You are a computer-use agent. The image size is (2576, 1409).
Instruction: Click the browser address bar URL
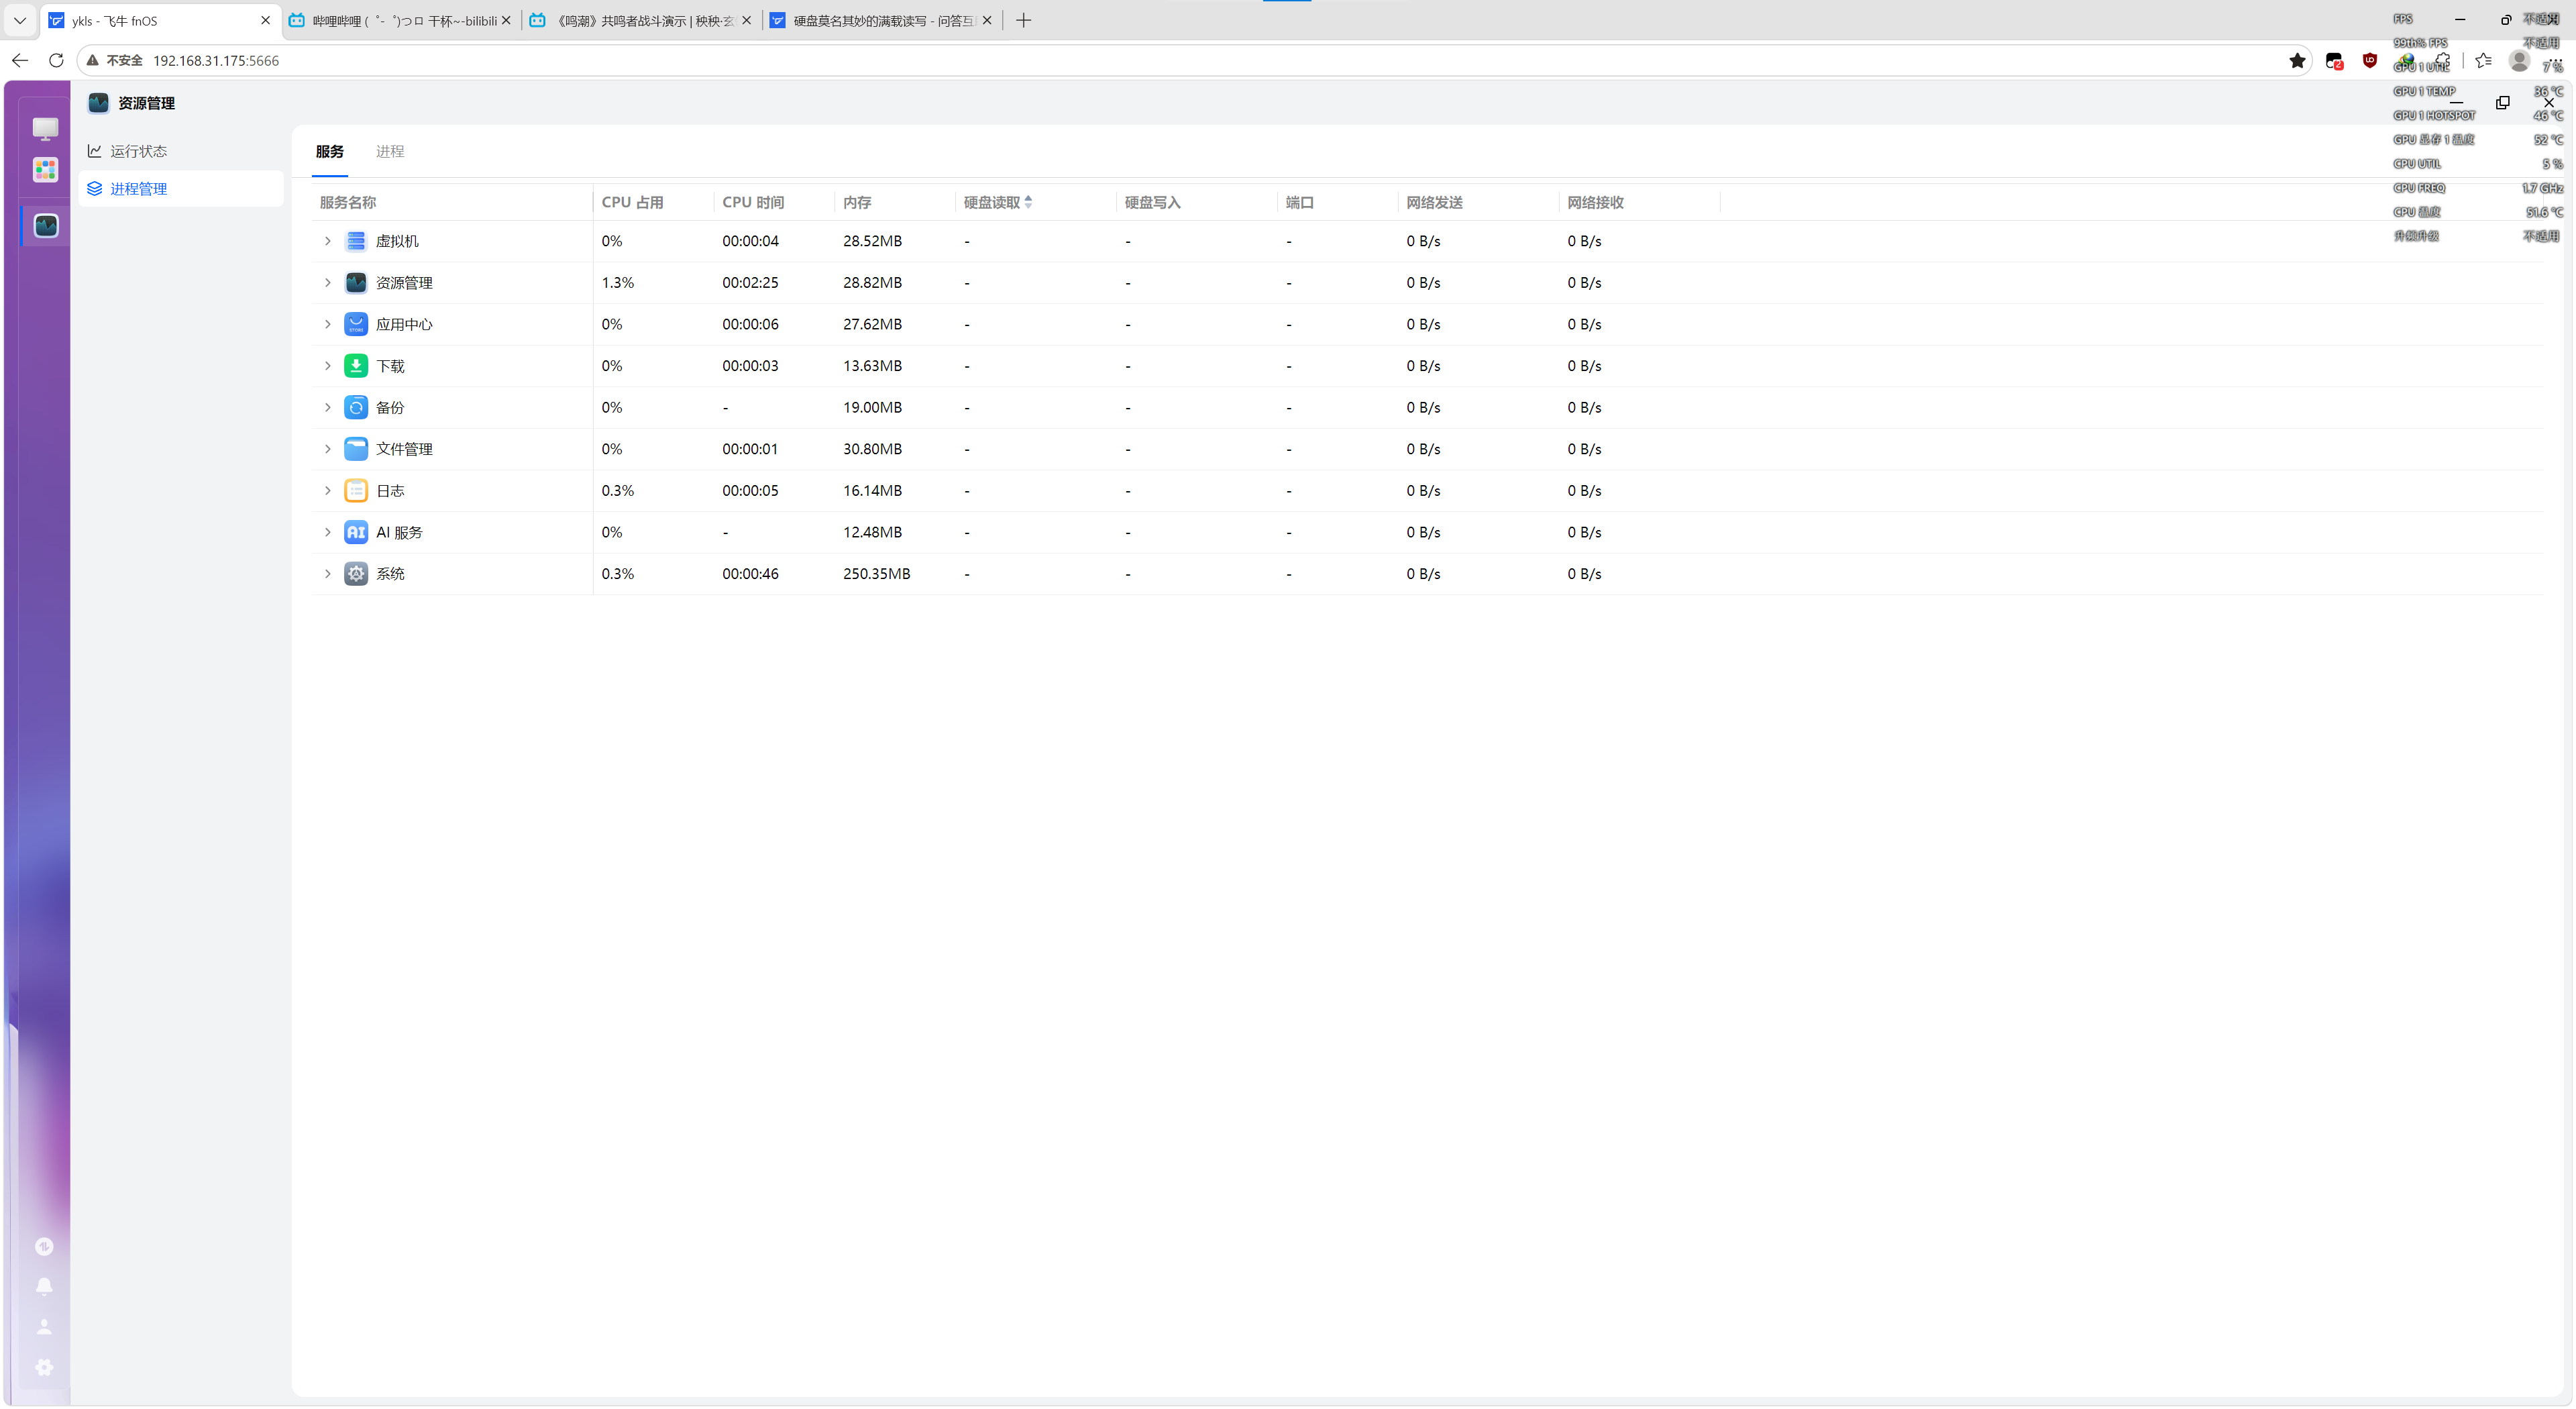[216, 61]
